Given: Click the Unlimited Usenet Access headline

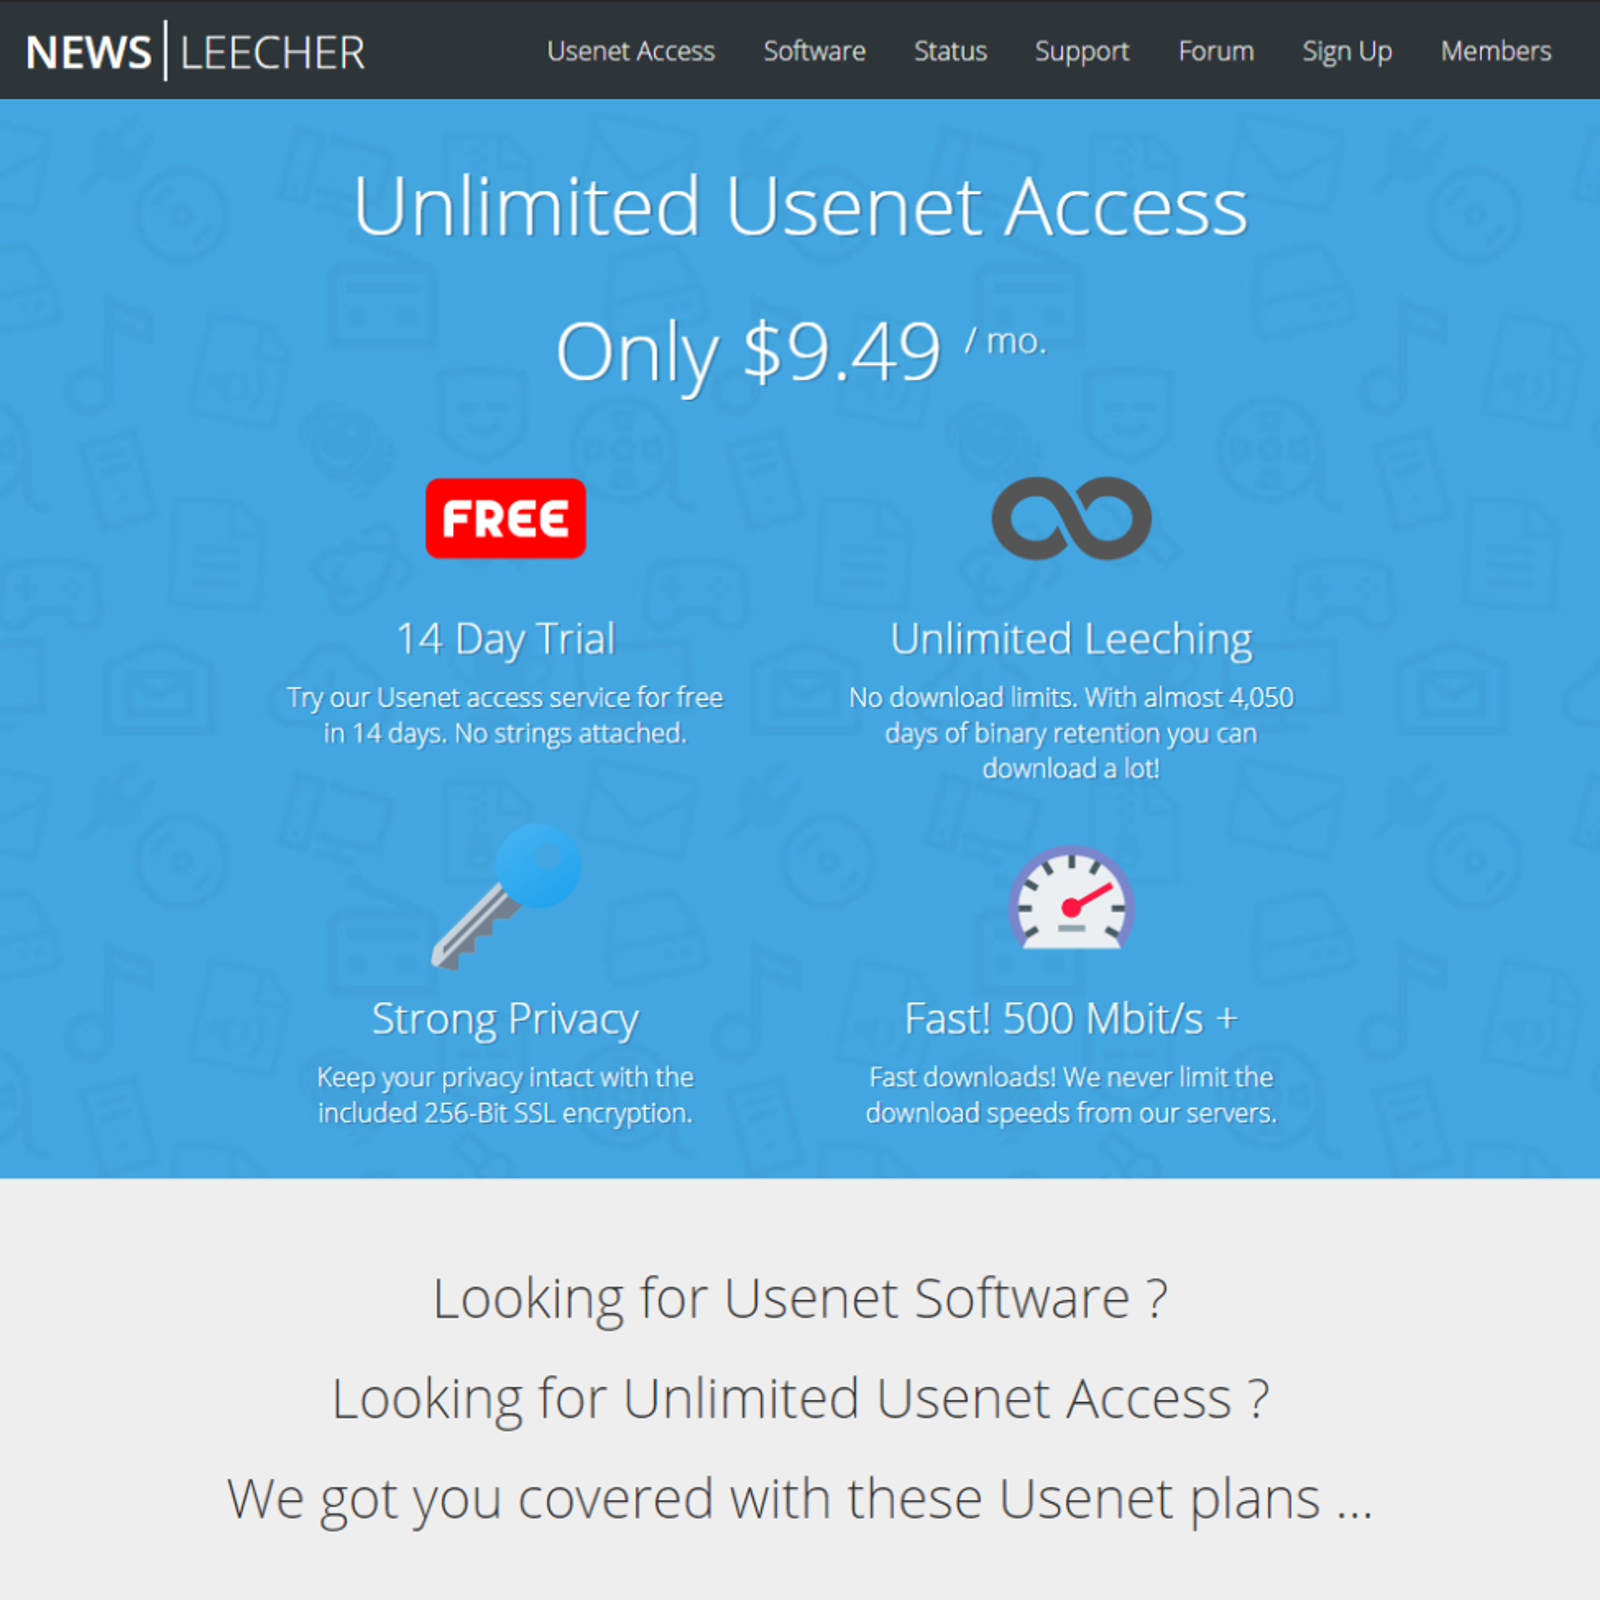Looking at the screenshot, I should 800,206.
